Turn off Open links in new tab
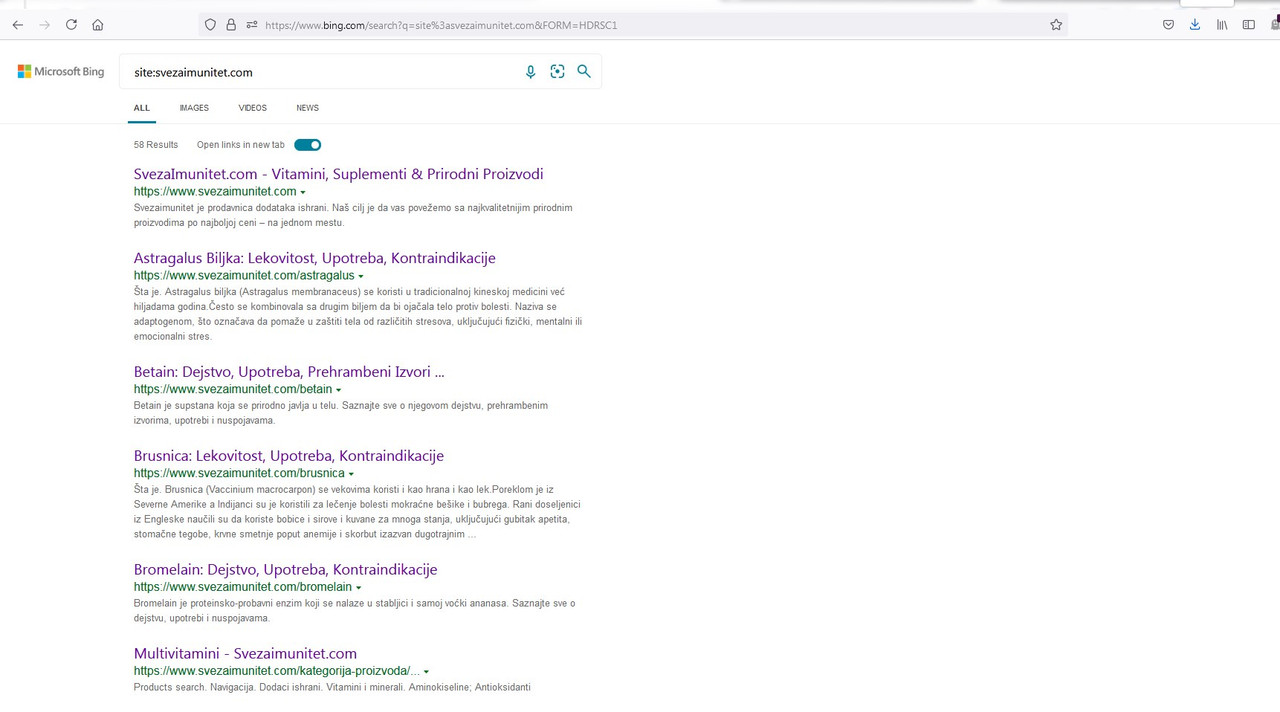 tap(308, 145)
